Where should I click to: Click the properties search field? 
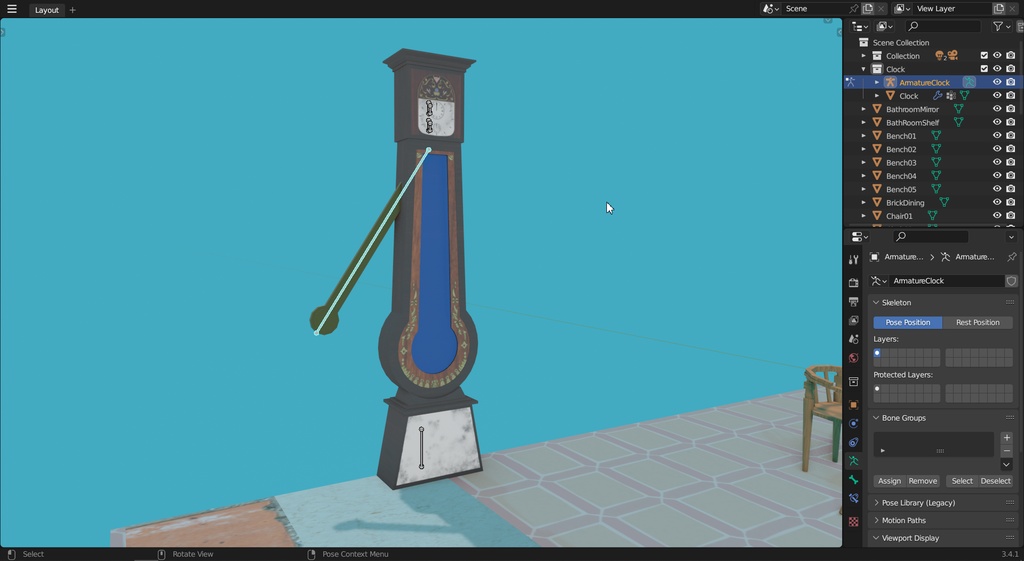[x=931, y=236]
